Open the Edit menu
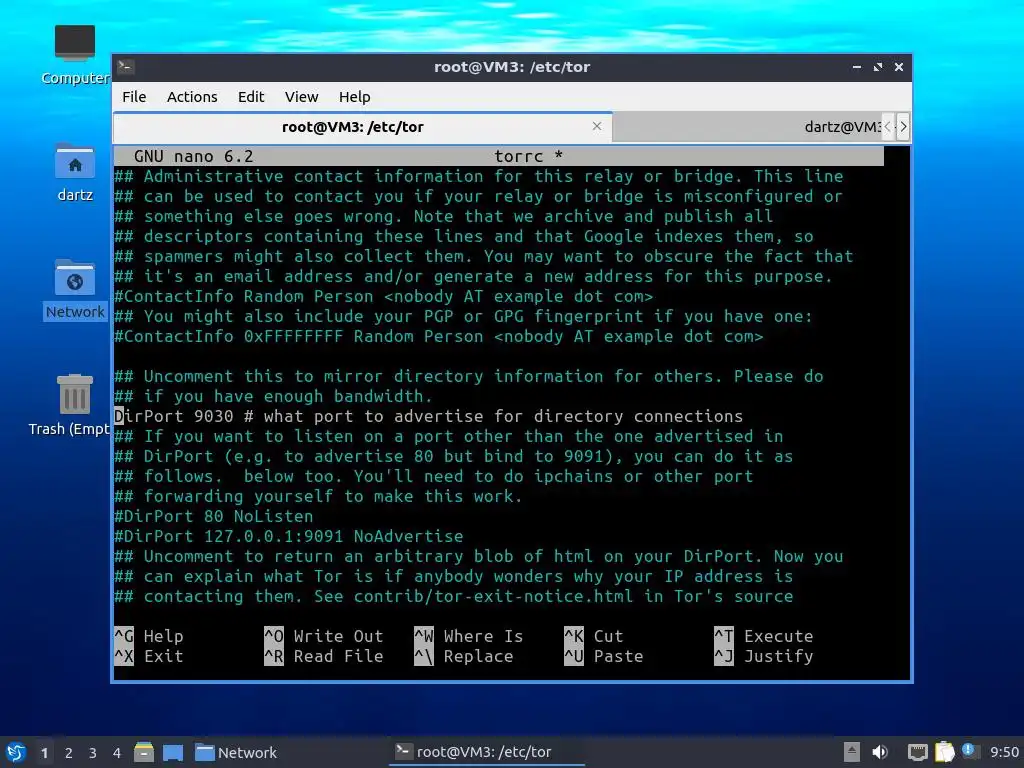This screenshot has width=1024, height=768. point(251,97)
